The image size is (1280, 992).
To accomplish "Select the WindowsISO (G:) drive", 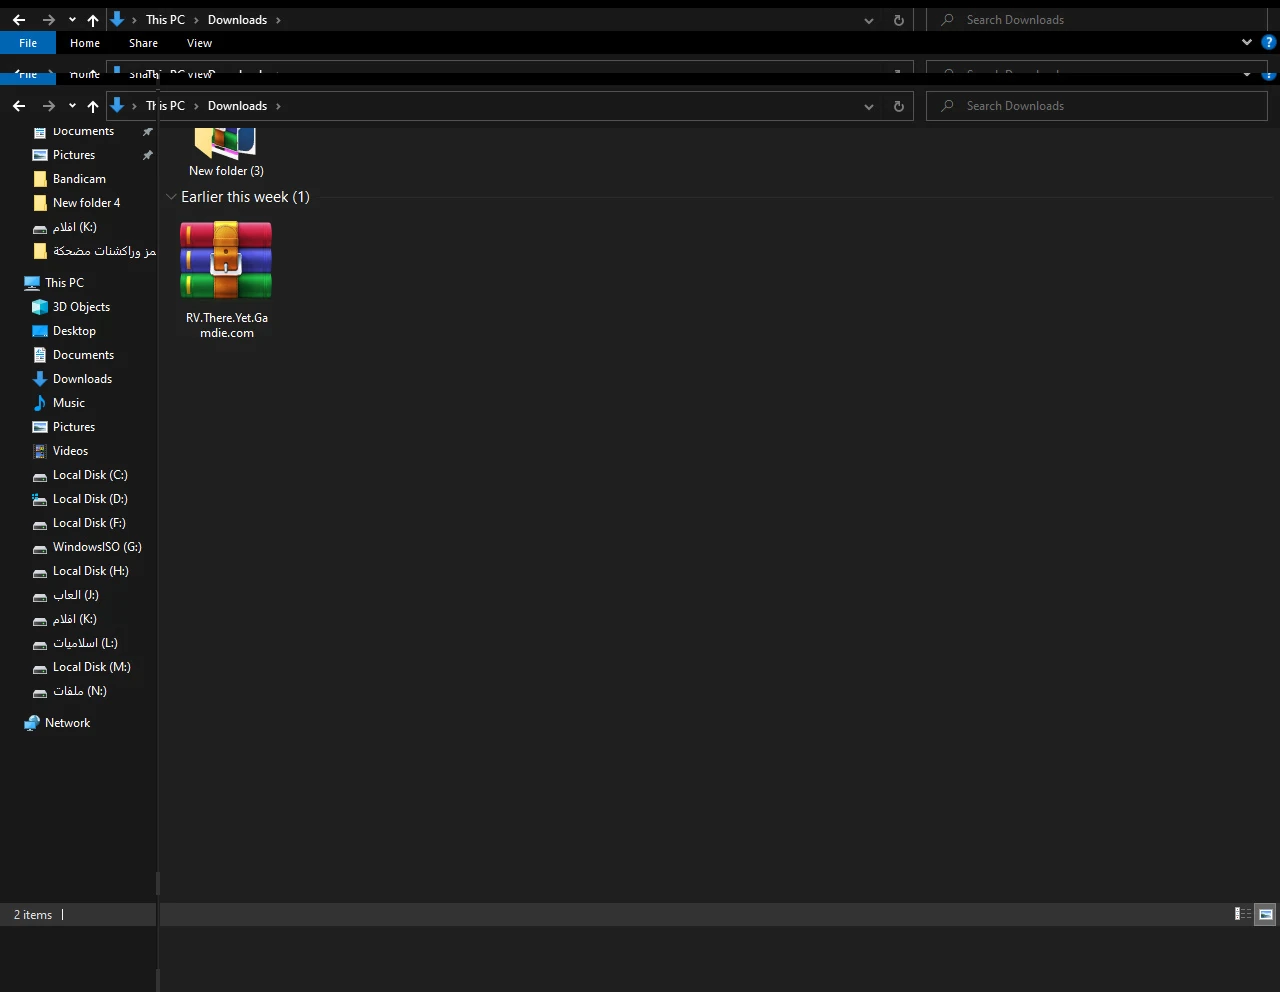I will point(96,547).
